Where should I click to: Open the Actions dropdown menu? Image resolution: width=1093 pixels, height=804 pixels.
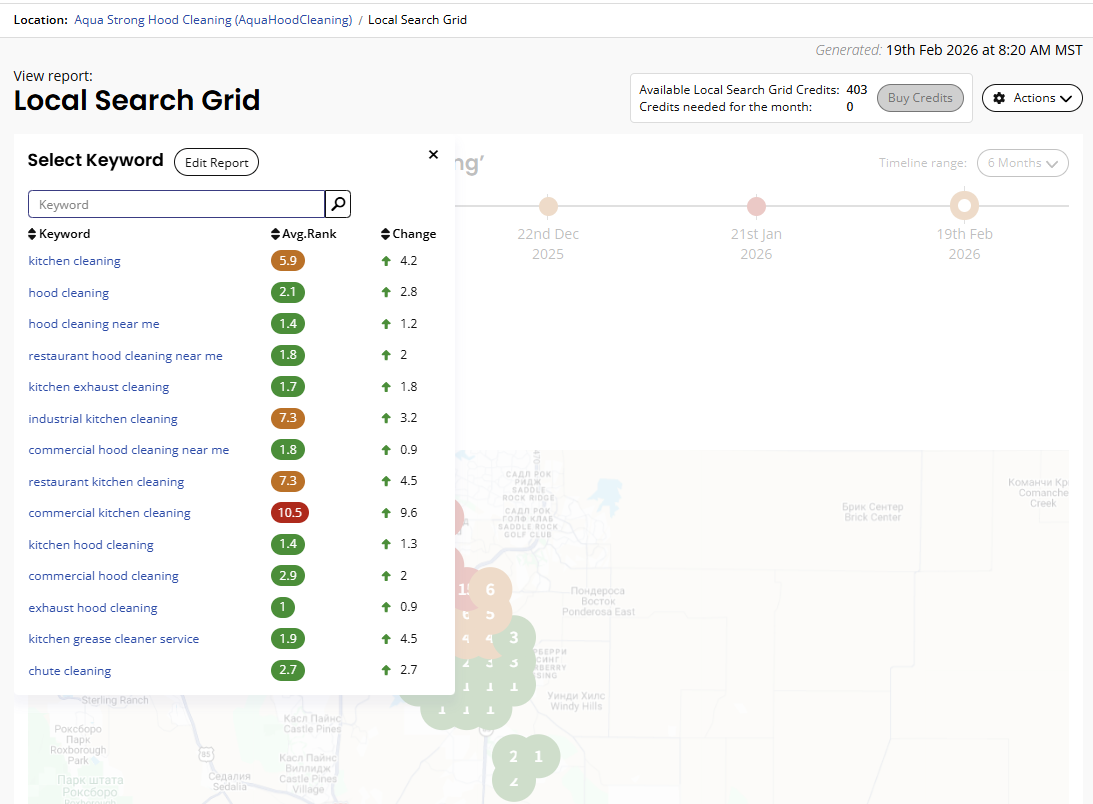click(1032, 98)
